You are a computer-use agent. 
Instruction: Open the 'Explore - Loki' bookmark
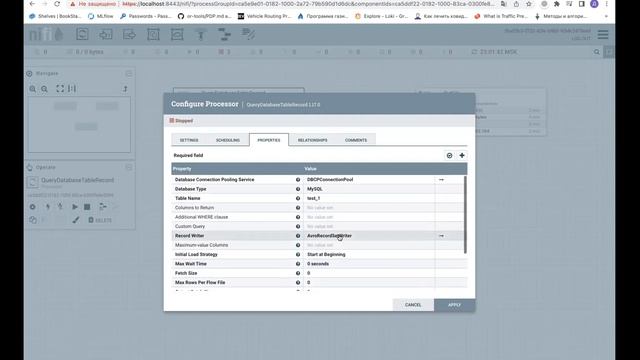381,16
